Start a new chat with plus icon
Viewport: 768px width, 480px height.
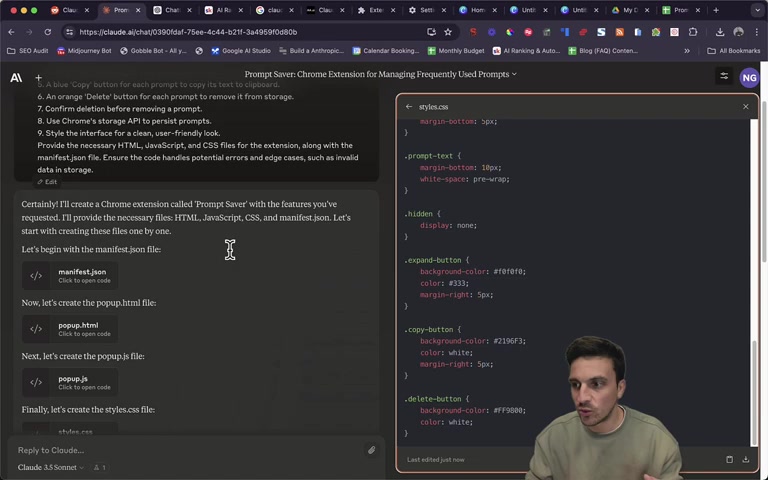[x=39, y=77]
